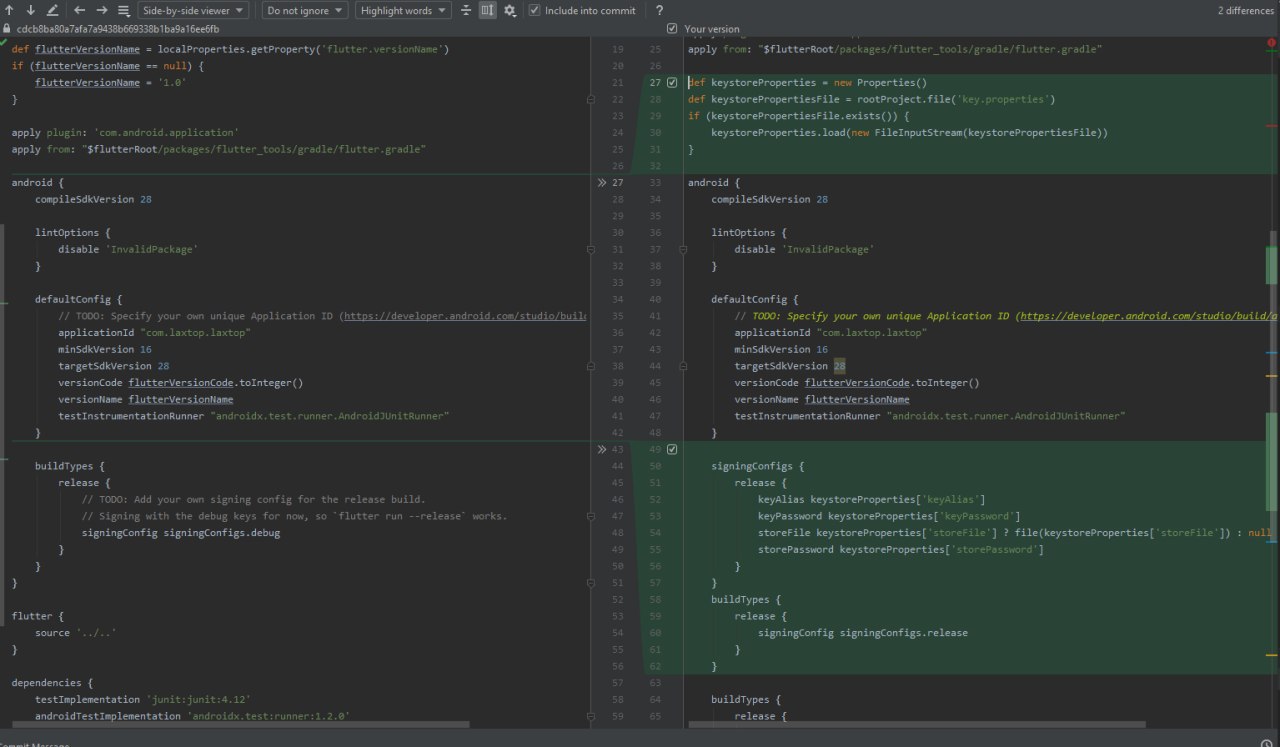Click 'lintOptions {' in left pane
Screen dimensions: 1280x747
(x=73, y=233)
